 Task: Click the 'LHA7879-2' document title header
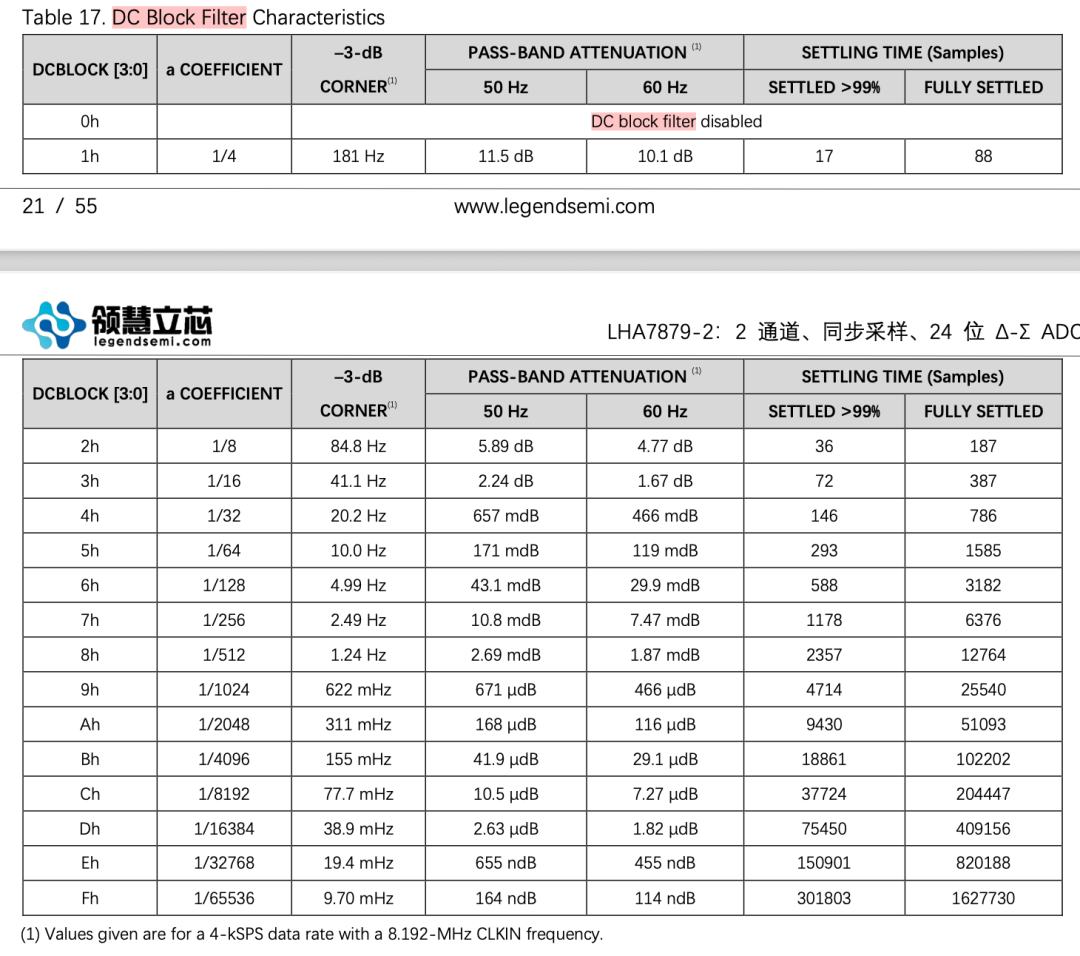[x=843, y=331]
